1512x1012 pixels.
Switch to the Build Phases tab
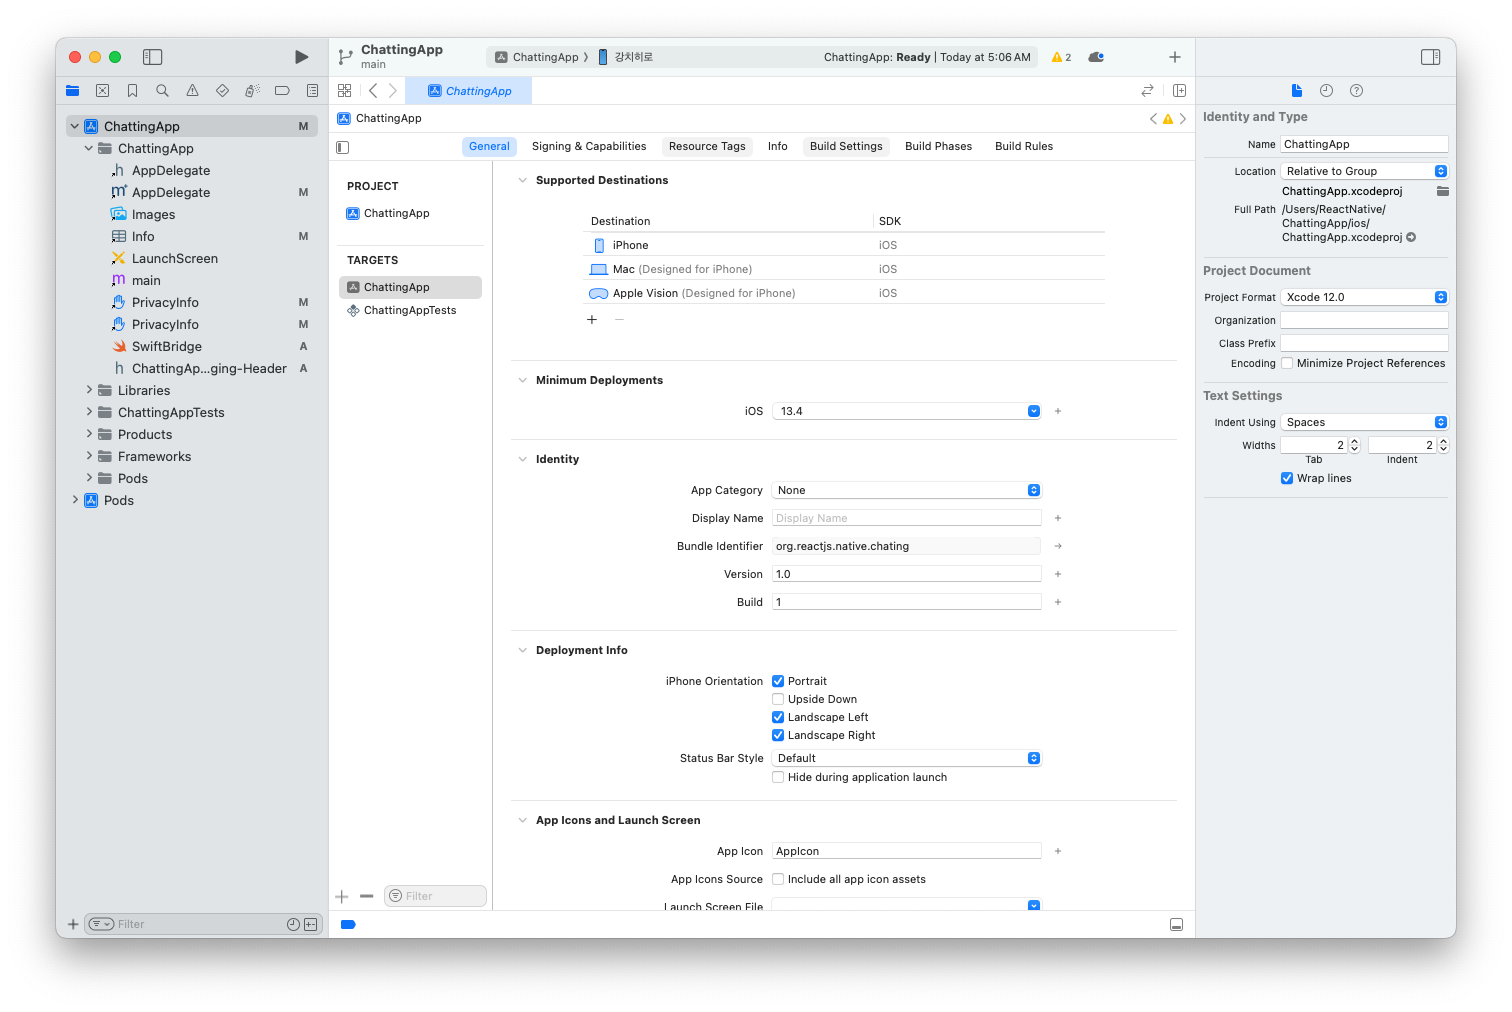(x=938, y=146)
